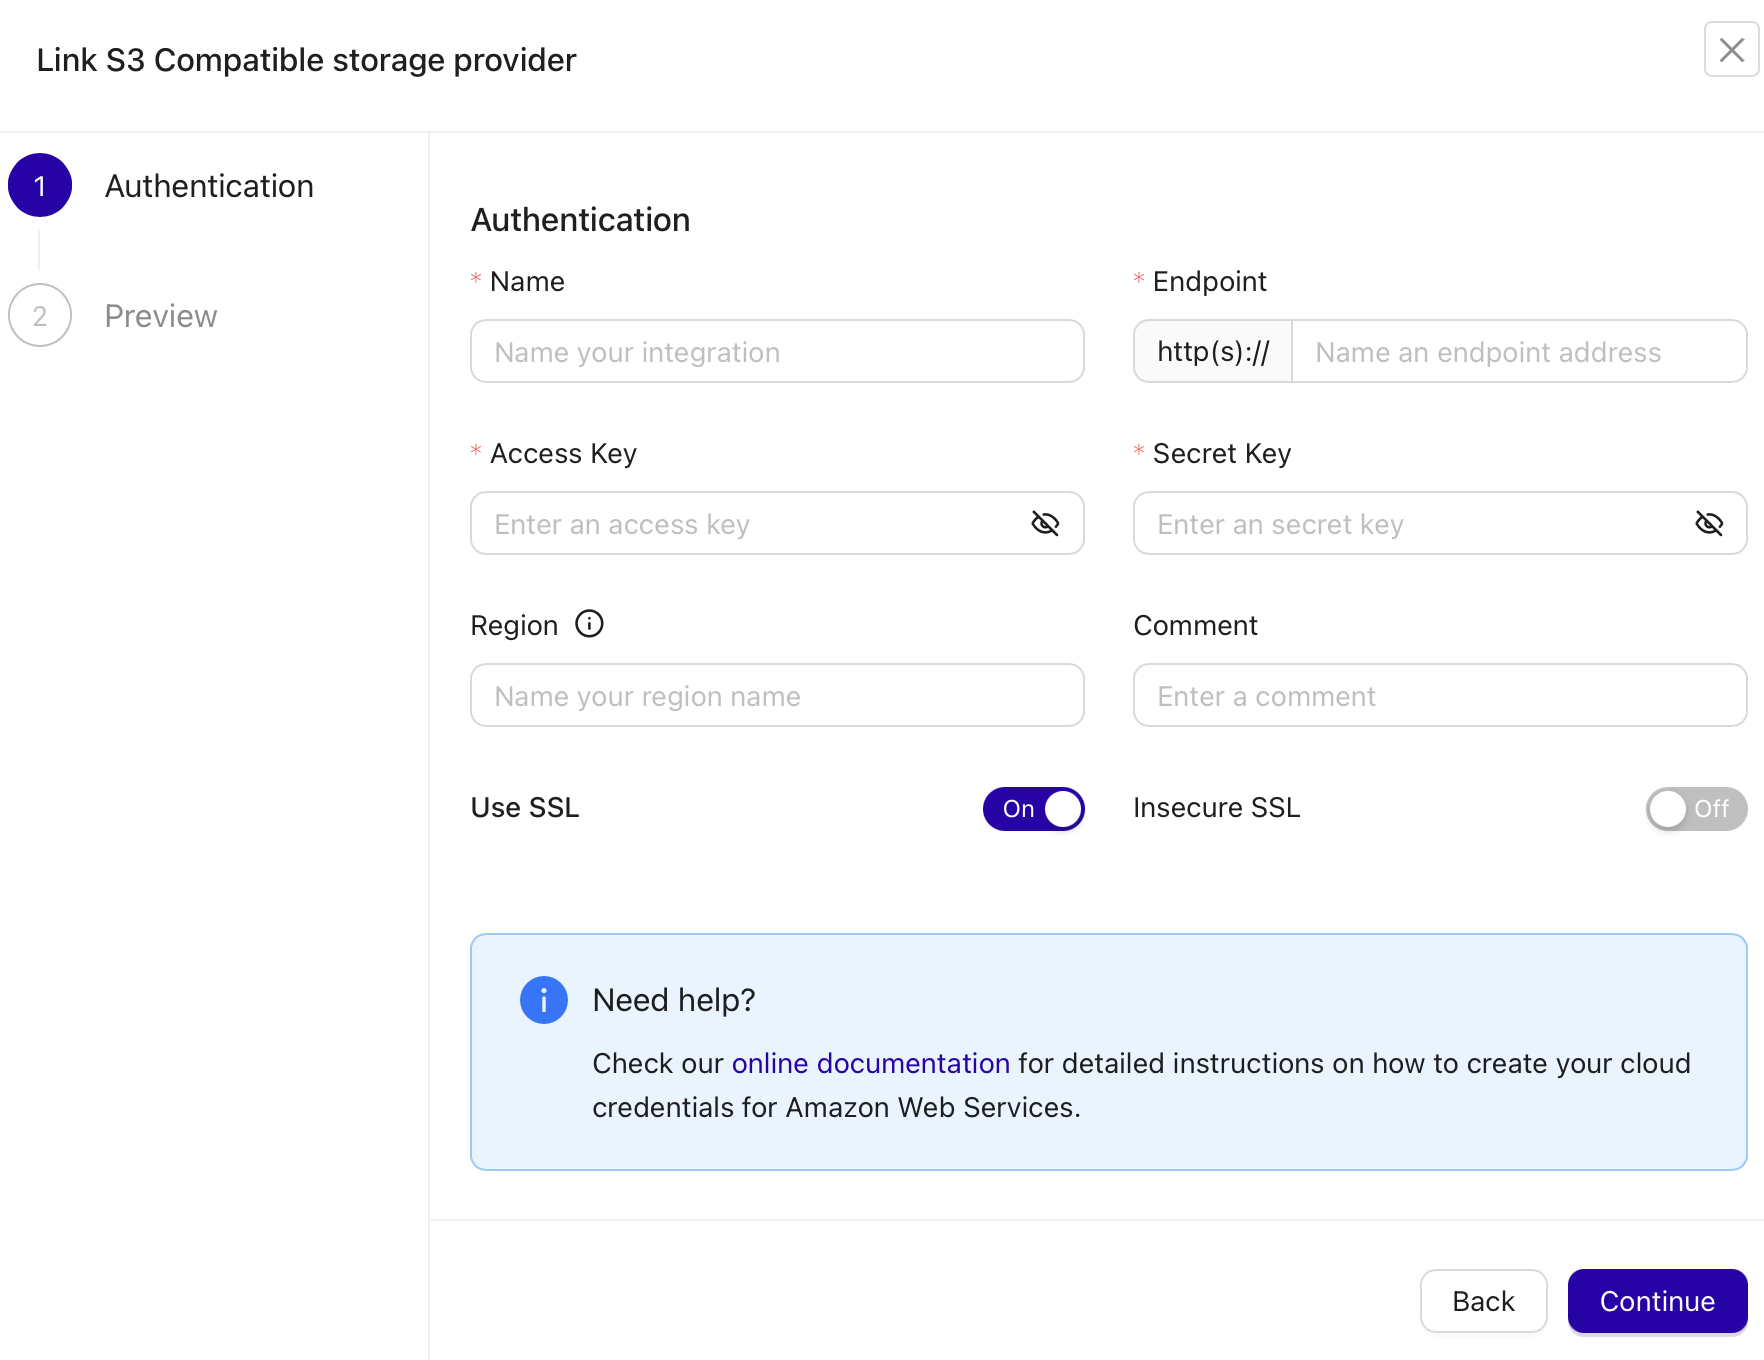Click the blue info icon in Need help
The image size is (1764, 1360).
point(543,999)
